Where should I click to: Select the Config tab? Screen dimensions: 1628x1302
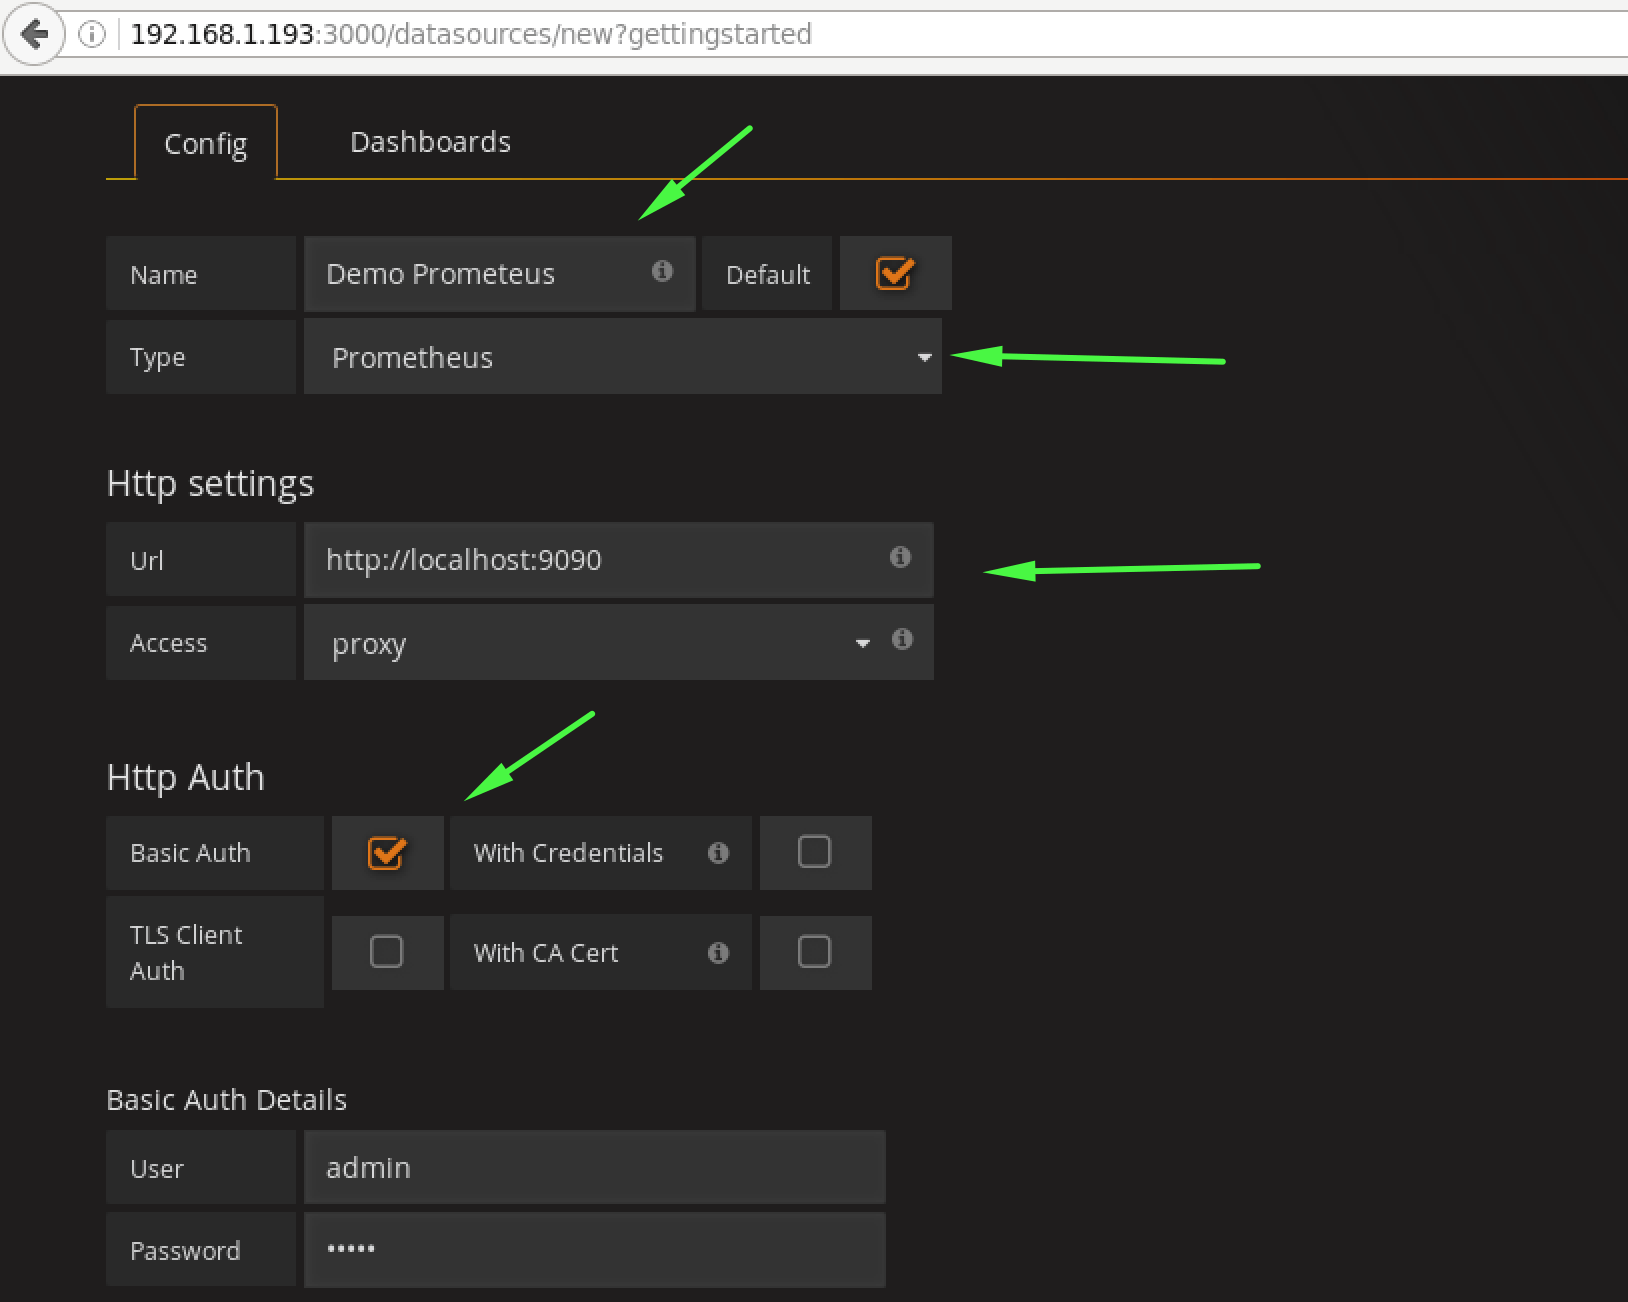click(x=205, y=144)
